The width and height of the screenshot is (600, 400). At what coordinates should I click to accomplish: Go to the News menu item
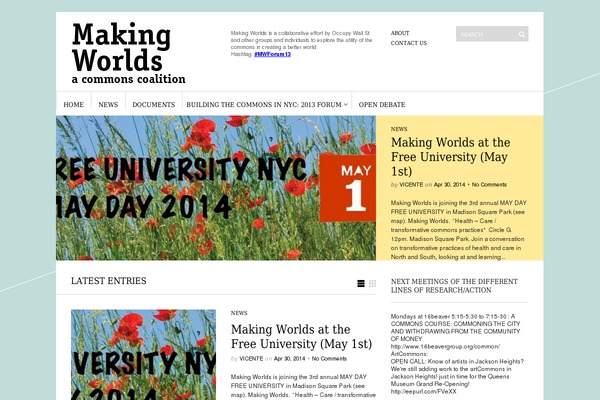(x=108, y=104)
